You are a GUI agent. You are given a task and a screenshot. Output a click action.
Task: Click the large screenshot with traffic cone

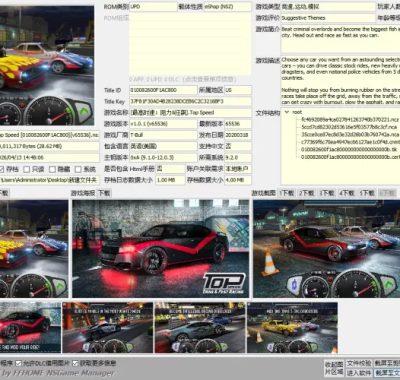tap(326, 249)
